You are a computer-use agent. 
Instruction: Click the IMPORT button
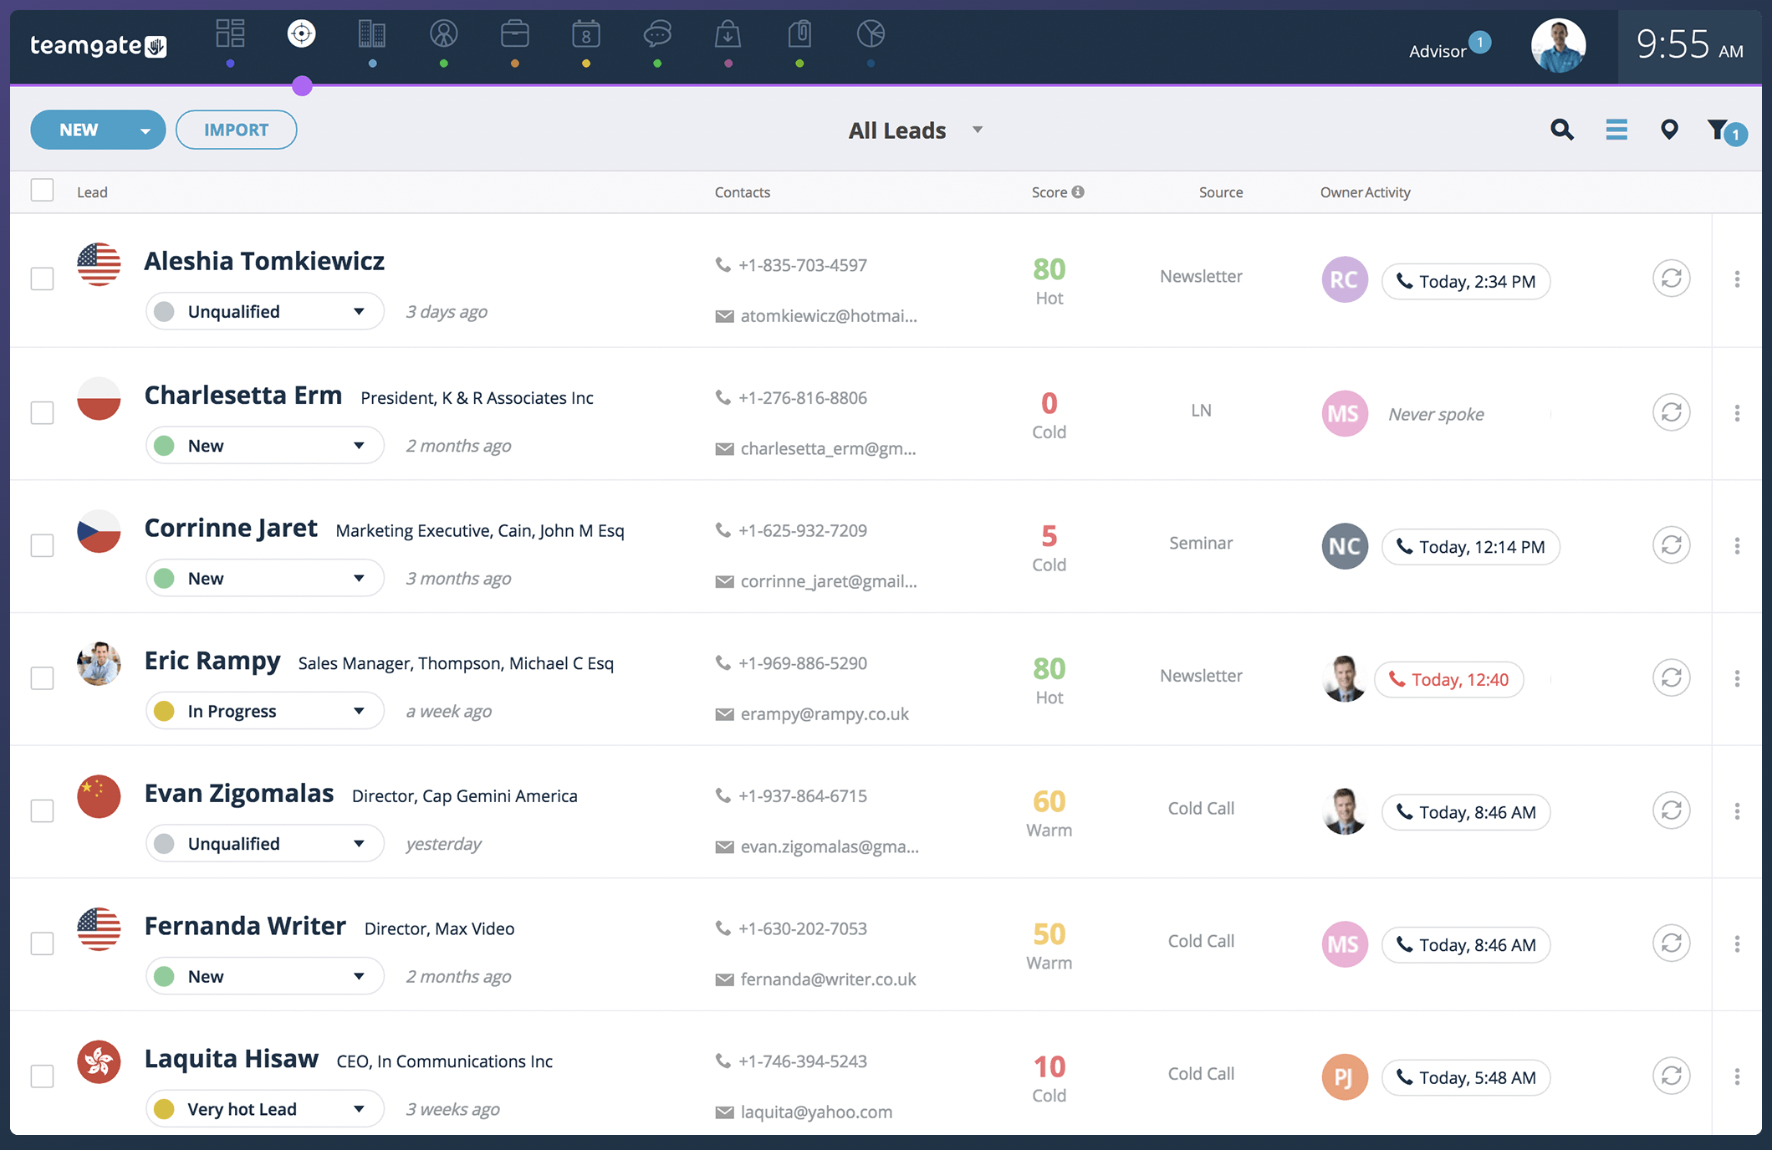(236, 130)
